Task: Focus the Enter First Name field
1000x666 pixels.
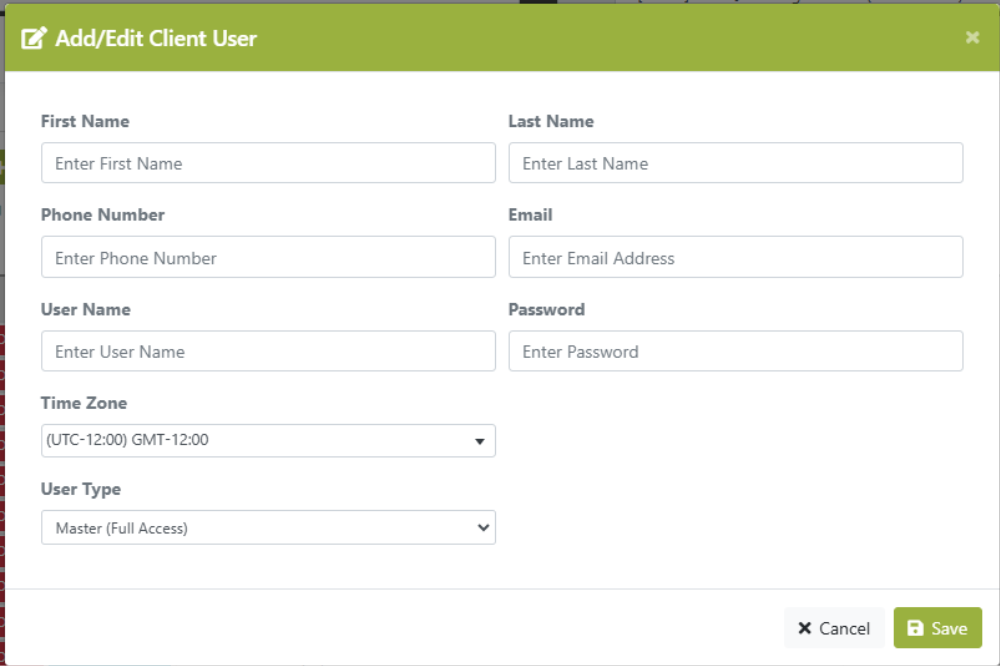Action: [x=267, y=163]
